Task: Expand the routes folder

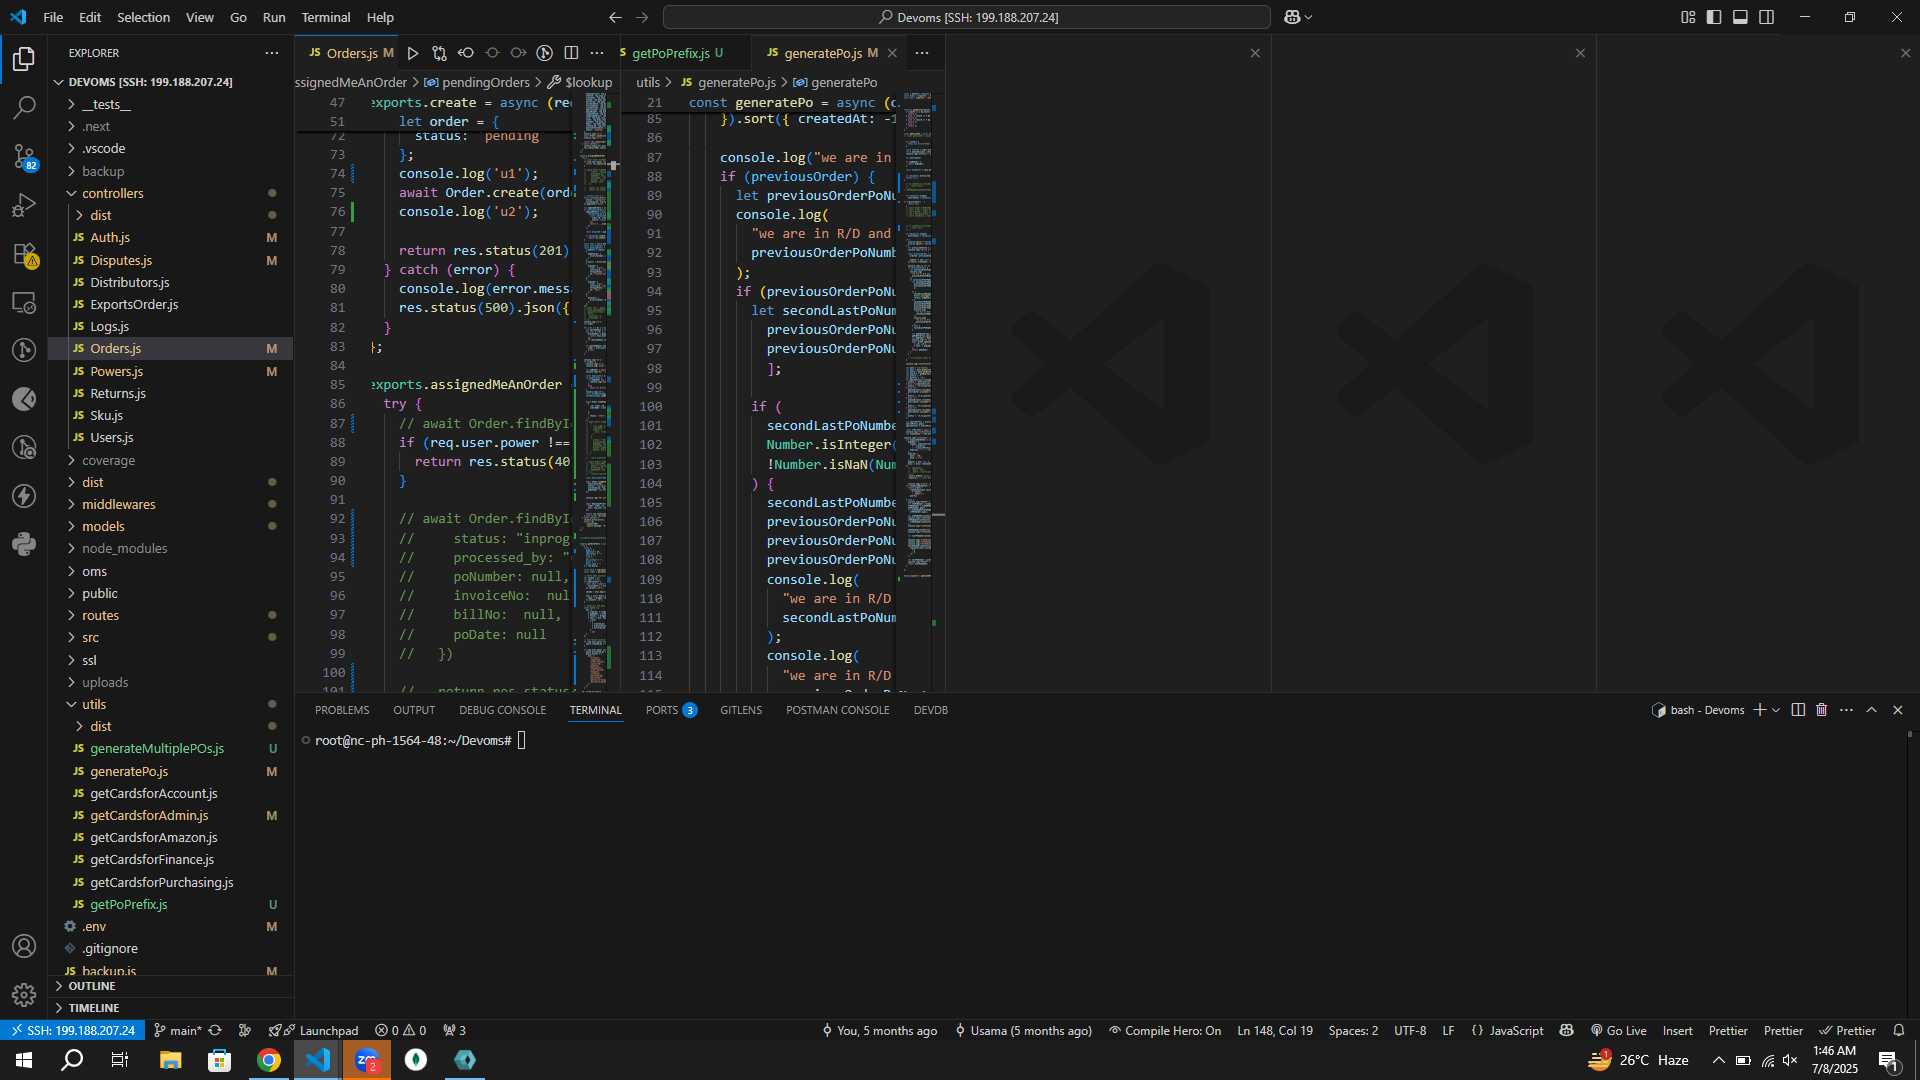Action: pos(170,615)
